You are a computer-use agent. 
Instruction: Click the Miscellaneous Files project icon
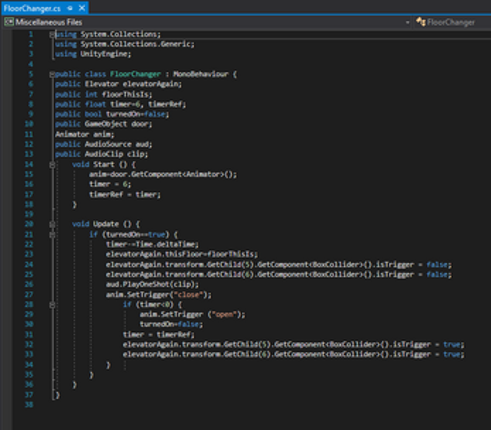point(9,22)
